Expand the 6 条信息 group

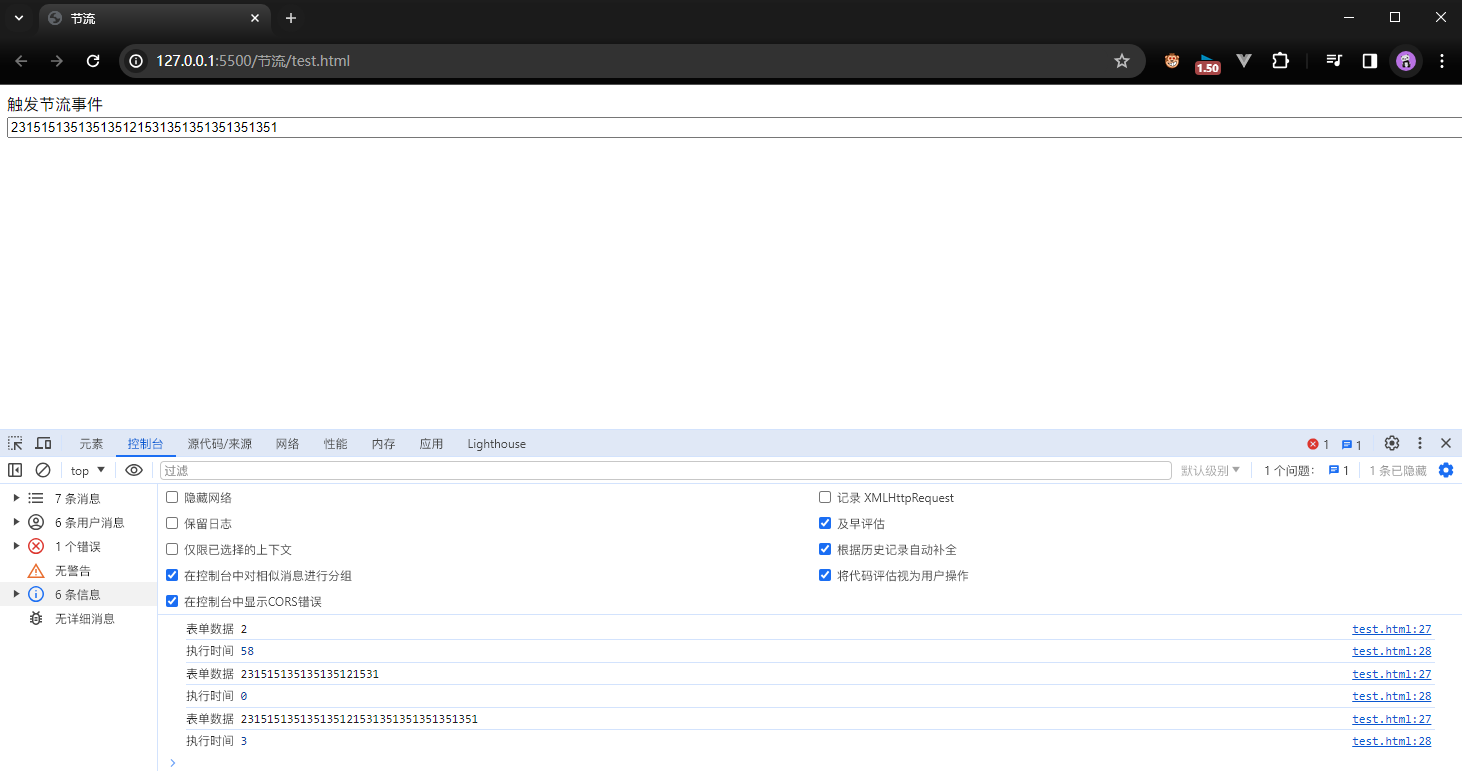16,594
